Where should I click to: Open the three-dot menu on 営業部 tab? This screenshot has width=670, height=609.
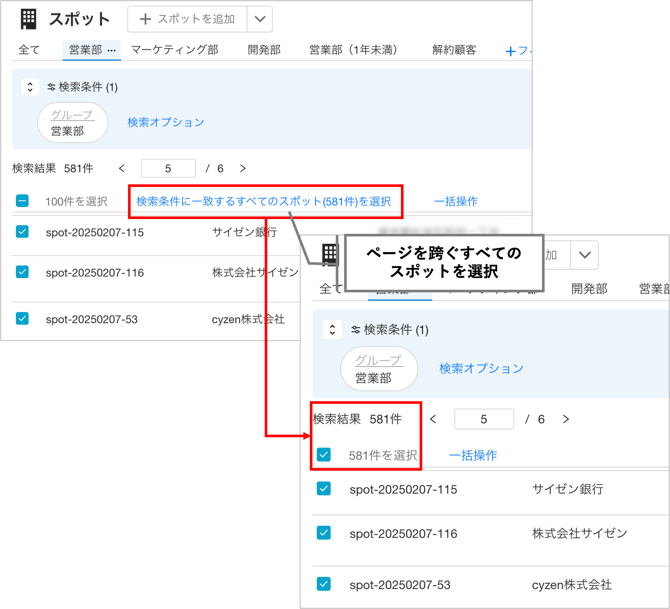click(x=112, y=50)
